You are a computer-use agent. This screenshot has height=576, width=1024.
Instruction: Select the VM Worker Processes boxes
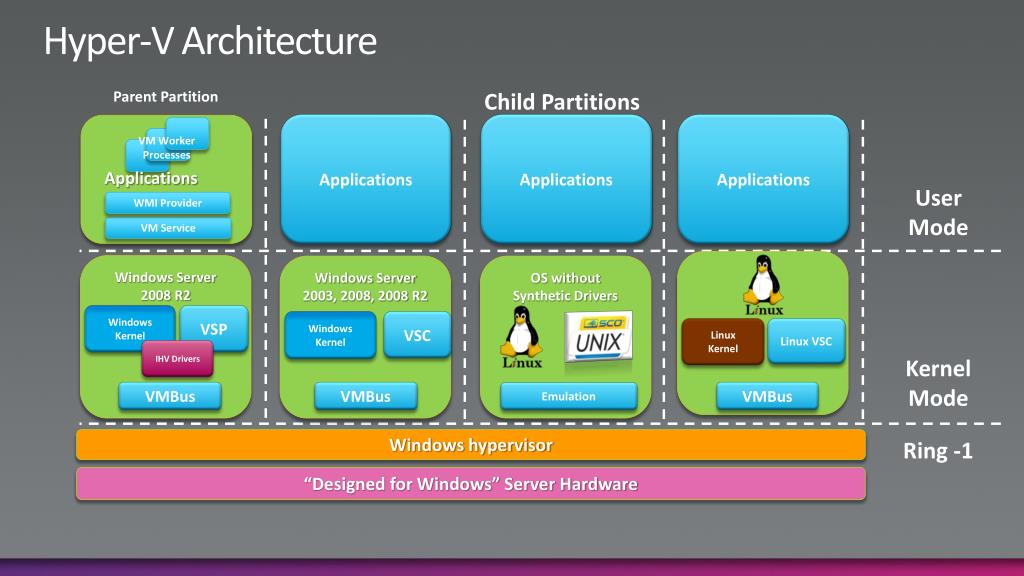tap(167, 145)
